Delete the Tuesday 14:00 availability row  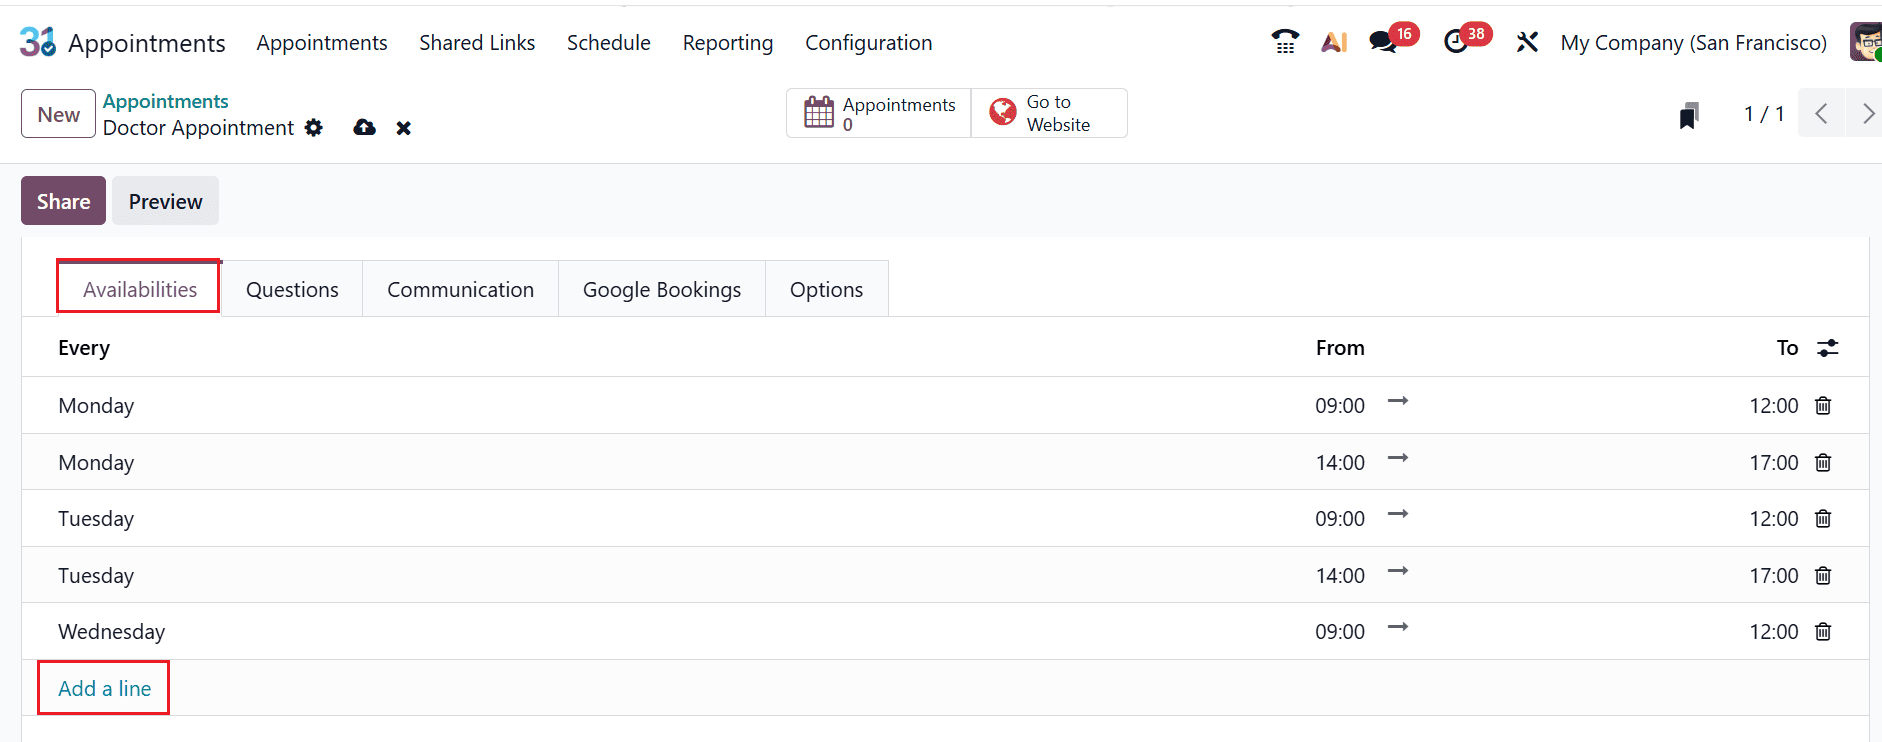click(1823, 575)
